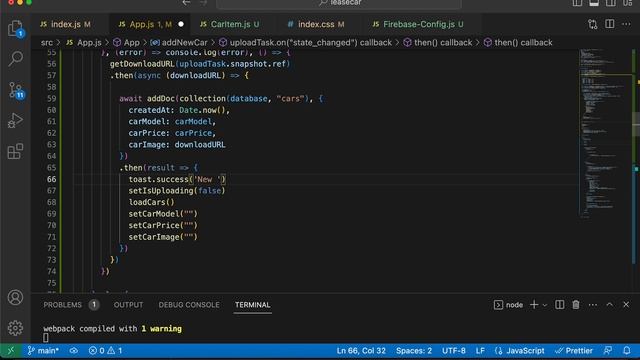Click the first then() callback breadcrumb

438,42
